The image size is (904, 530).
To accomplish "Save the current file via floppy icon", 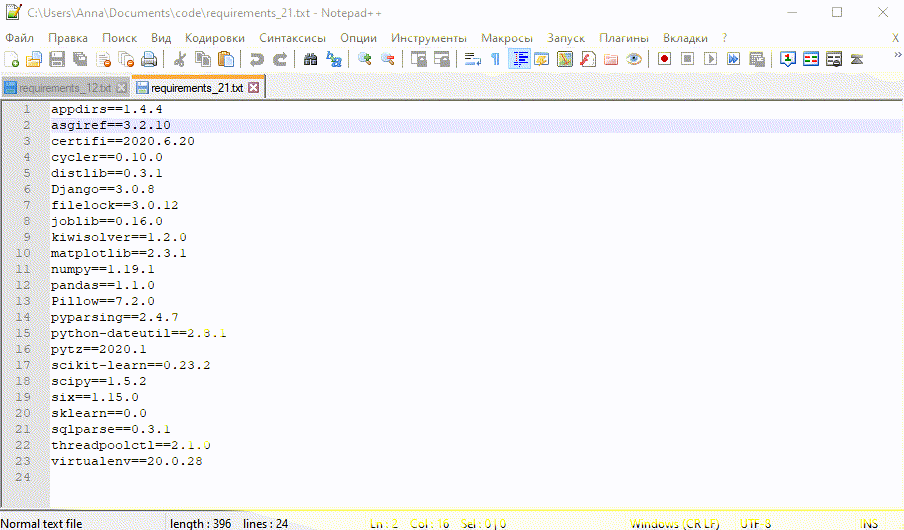I will point(57,59).
